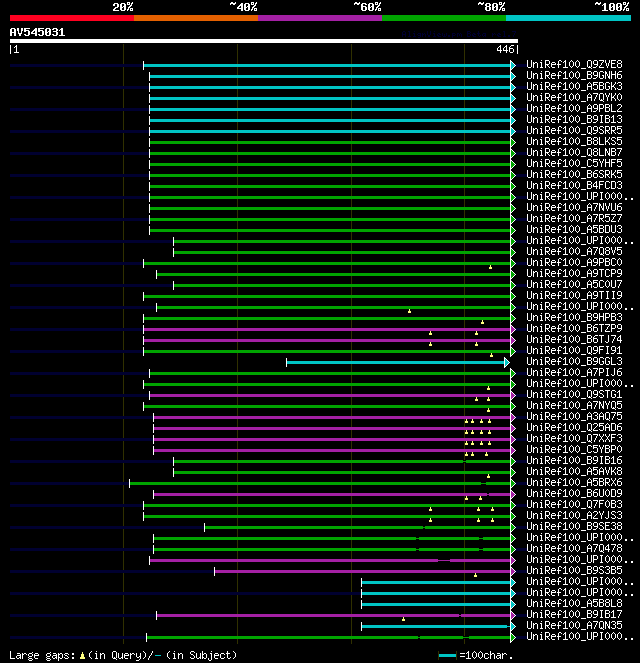Screen dimensions: 640x663
Task: Select the UniRef100_A3AQ75 purple alignment bar
Action: pyautogui.click(x=332, y=417)
